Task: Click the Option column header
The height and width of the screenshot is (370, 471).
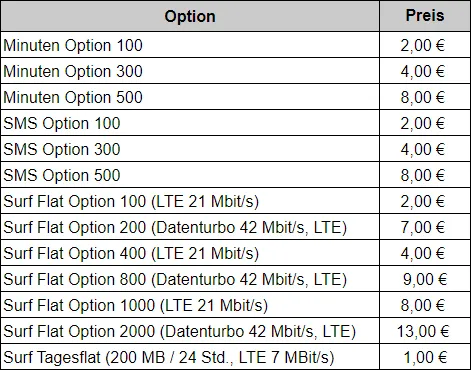Action: tap(190, 16)
